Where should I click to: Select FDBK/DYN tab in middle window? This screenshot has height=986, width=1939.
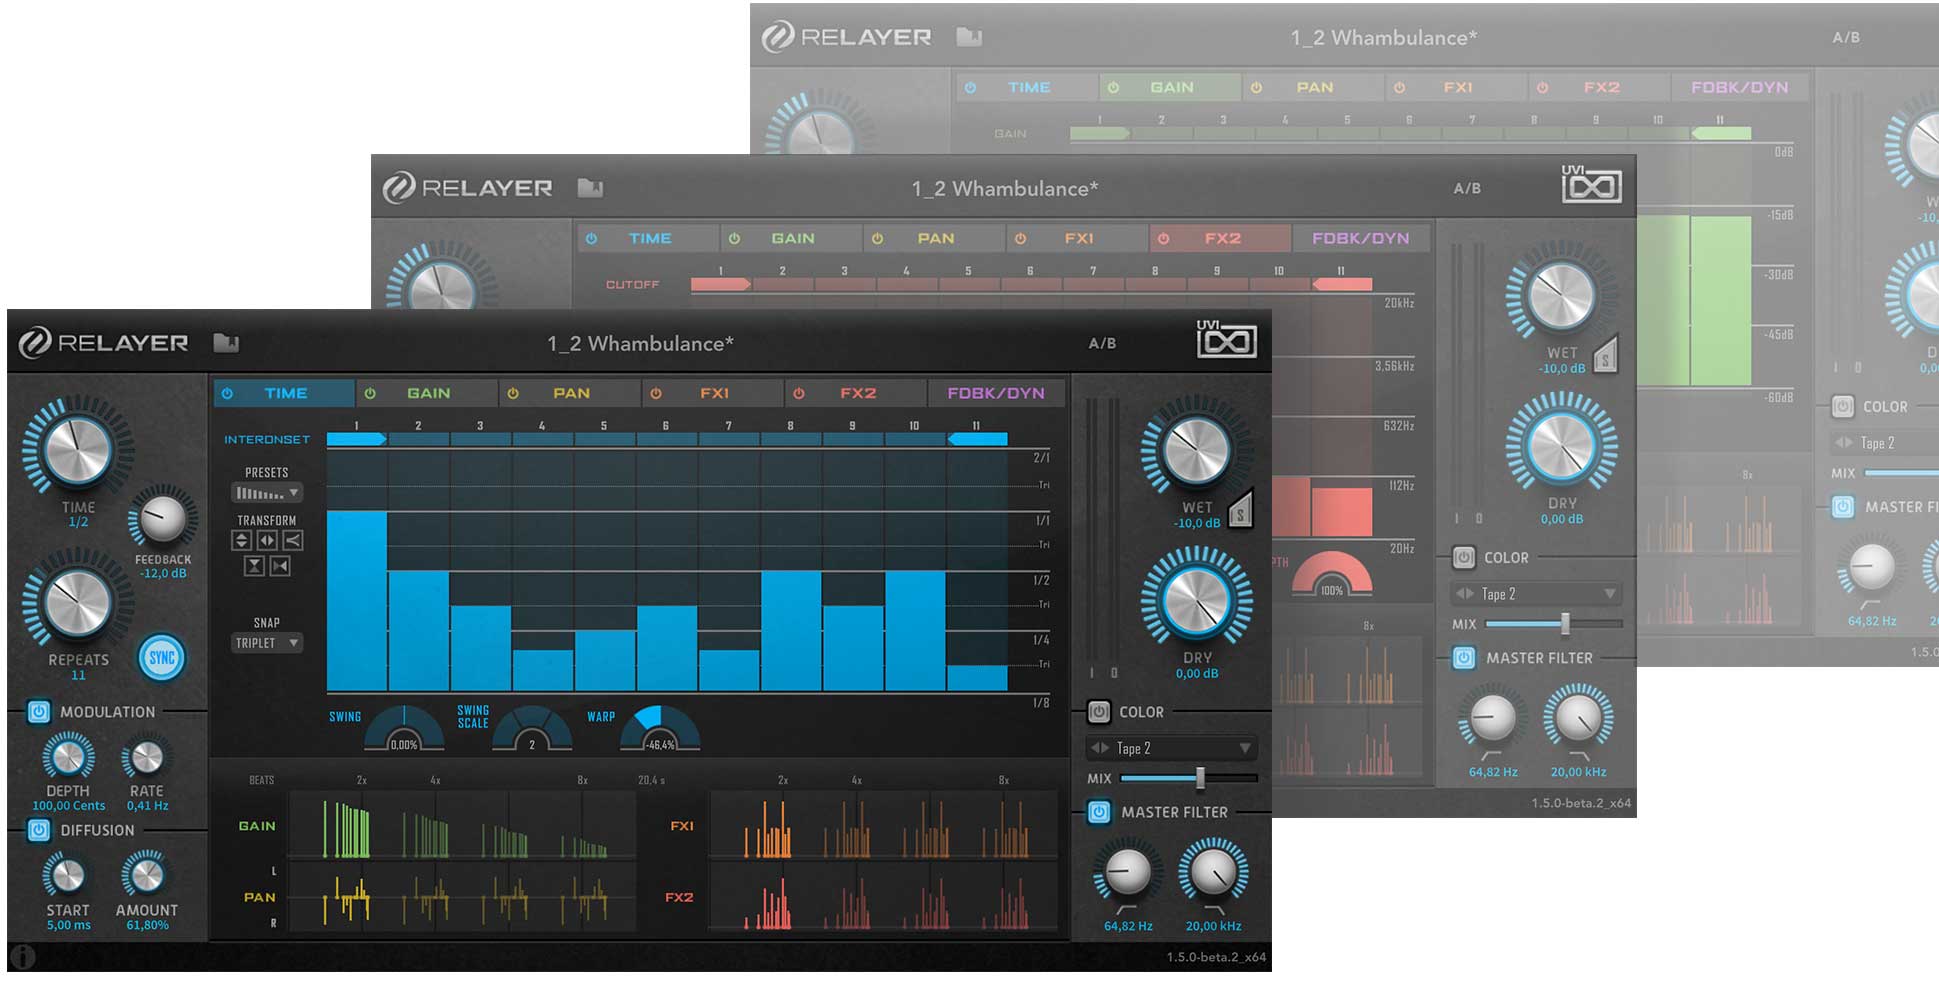(x=1361, y=238)
